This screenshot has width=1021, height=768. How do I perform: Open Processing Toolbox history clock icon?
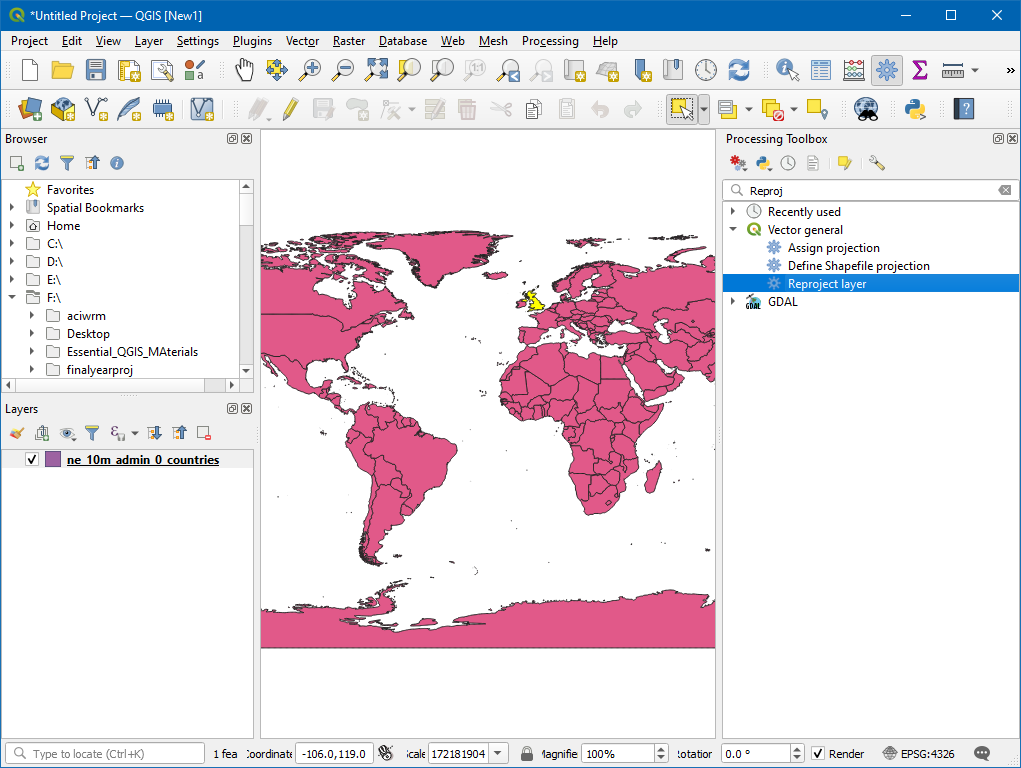(788, 163)
